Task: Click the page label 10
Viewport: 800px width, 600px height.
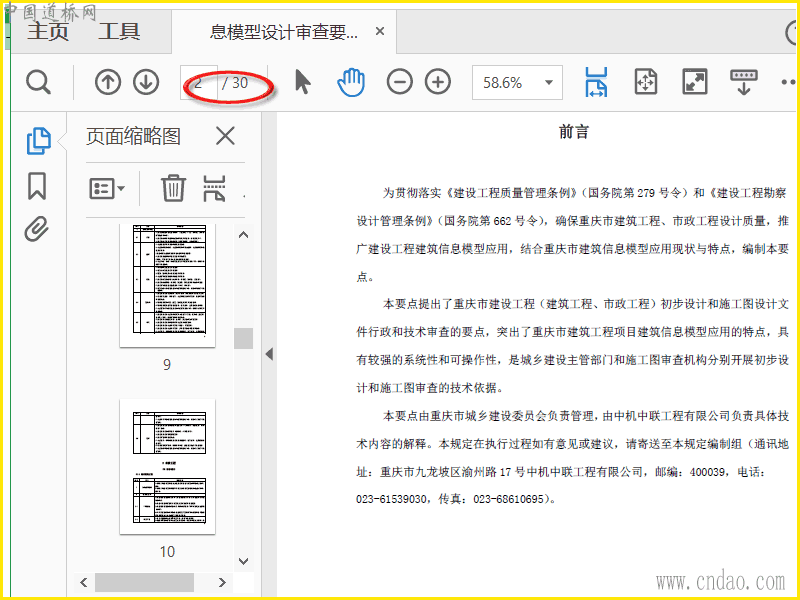Action: coord(167,552)
